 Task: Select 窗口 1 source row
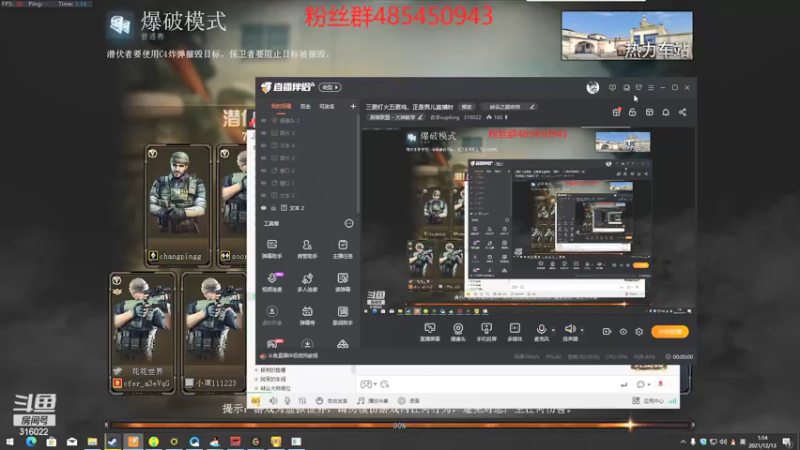(x=308, y=183)
